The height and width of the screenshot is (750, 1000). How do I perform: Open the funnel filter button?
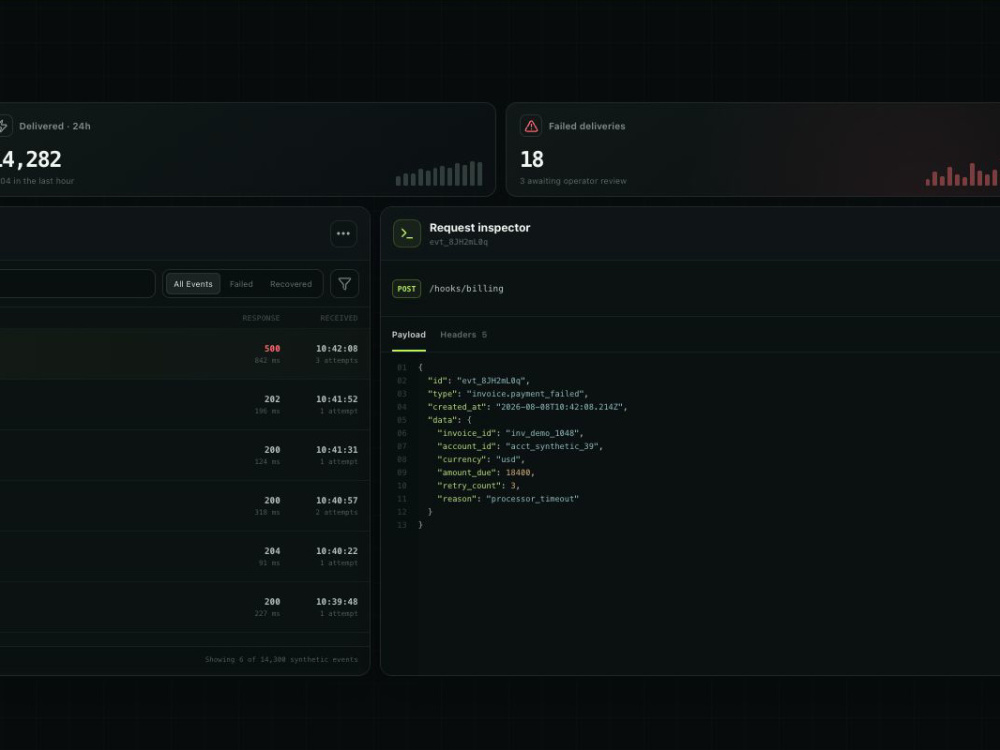coord(344,284)
